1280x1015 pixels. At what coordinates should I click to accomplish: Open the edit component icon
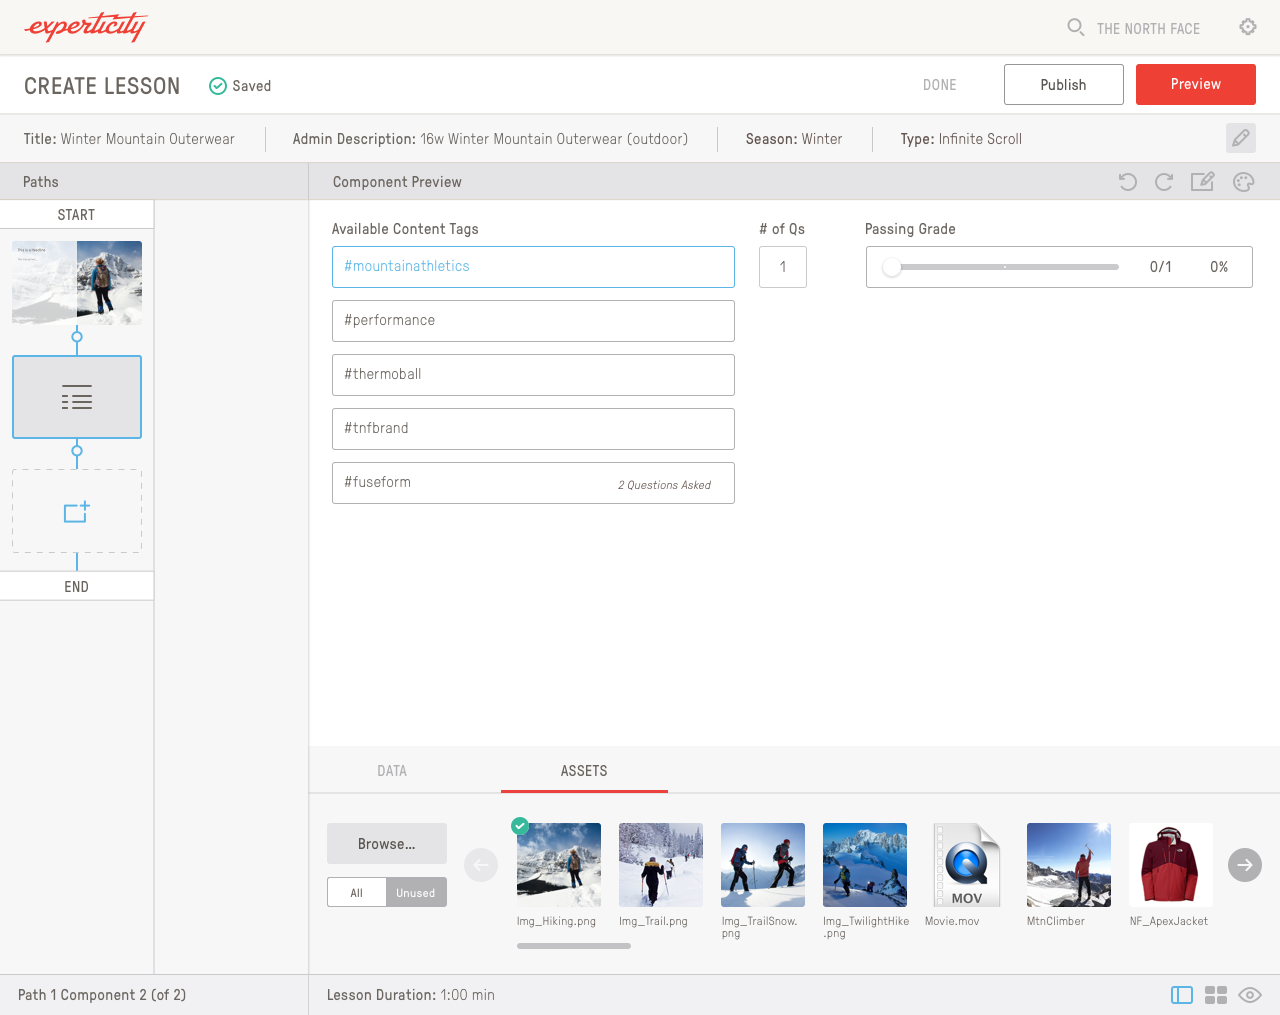pyautogui.click(x=1202, y=181)
